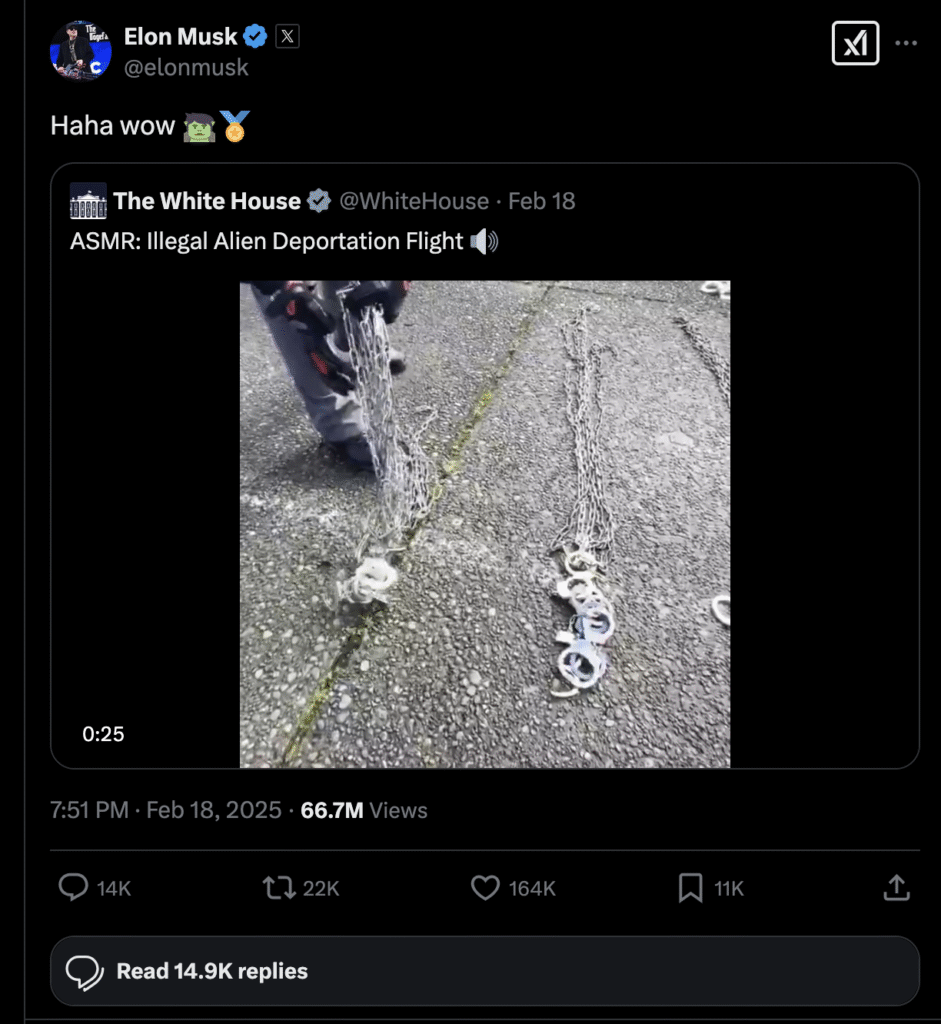Click the White House gray verified badge

coord(319,201)
